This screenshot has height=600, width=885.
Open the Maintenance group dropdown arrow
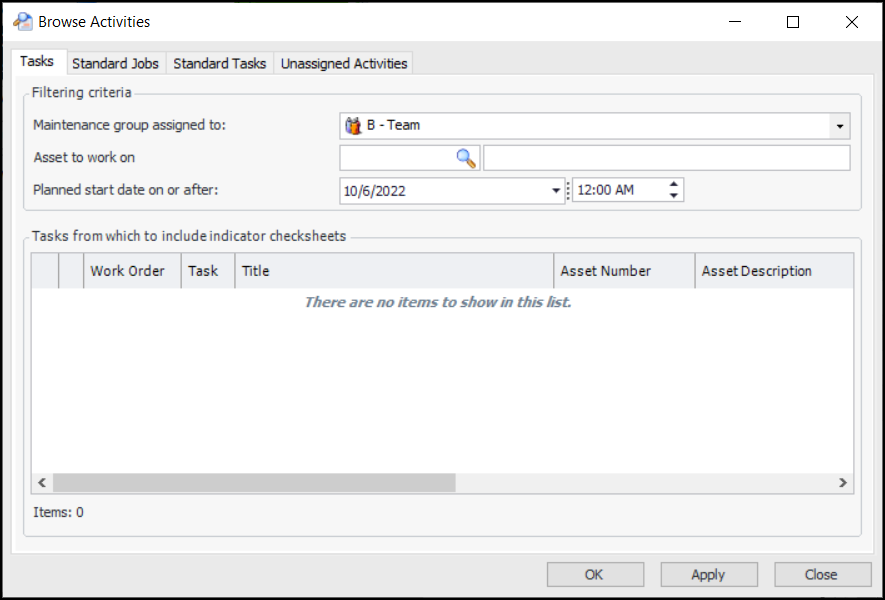[x=840, y=126]
